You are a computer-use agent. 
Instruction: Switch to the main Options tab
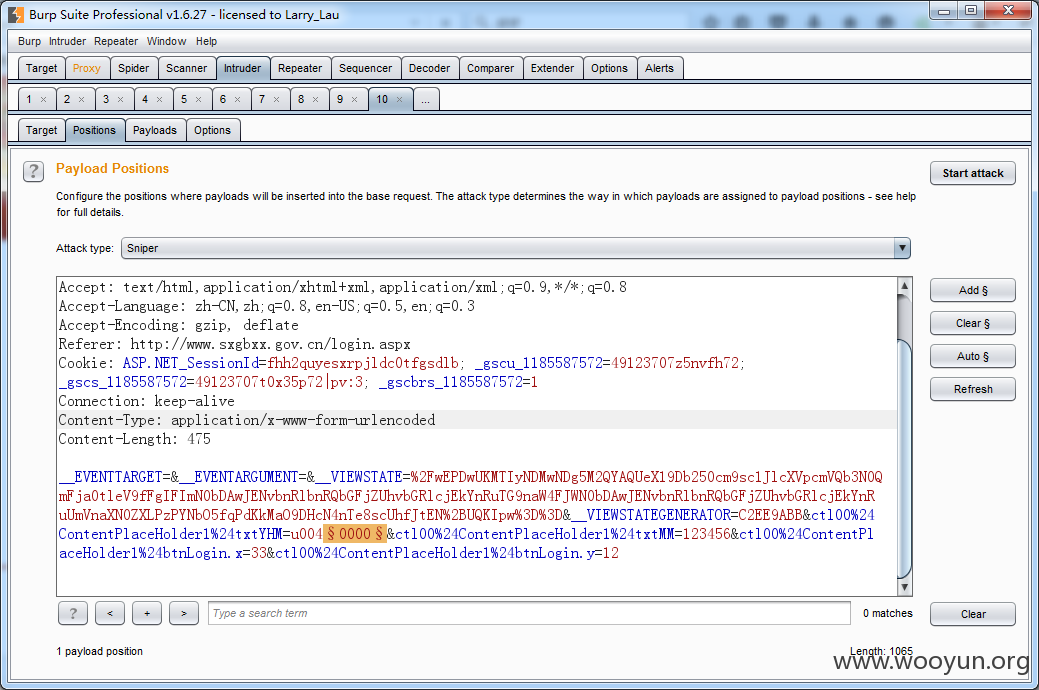click(609, 68)
